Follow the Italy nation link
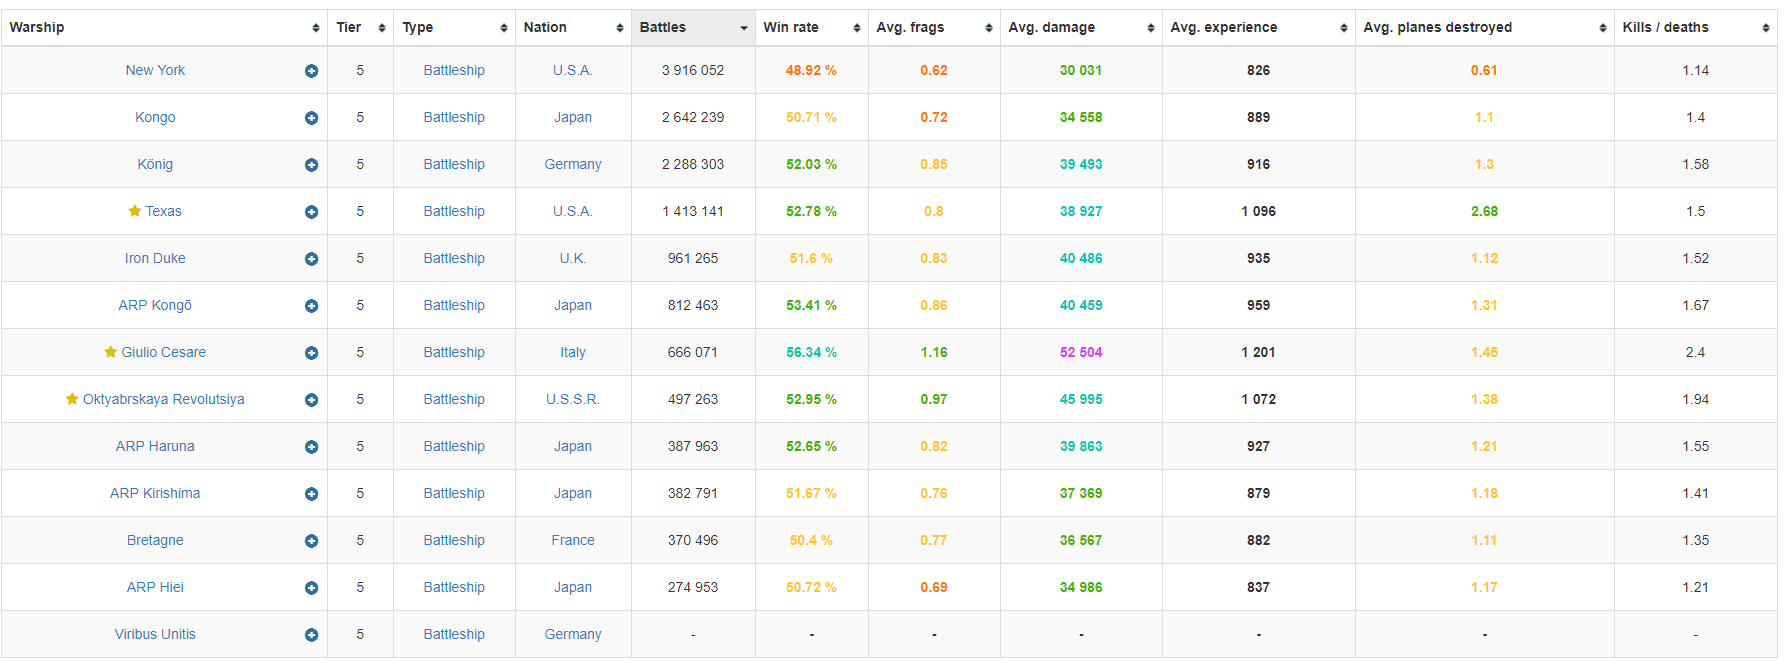Screen dimensions: 1786x661 (573, 352)
